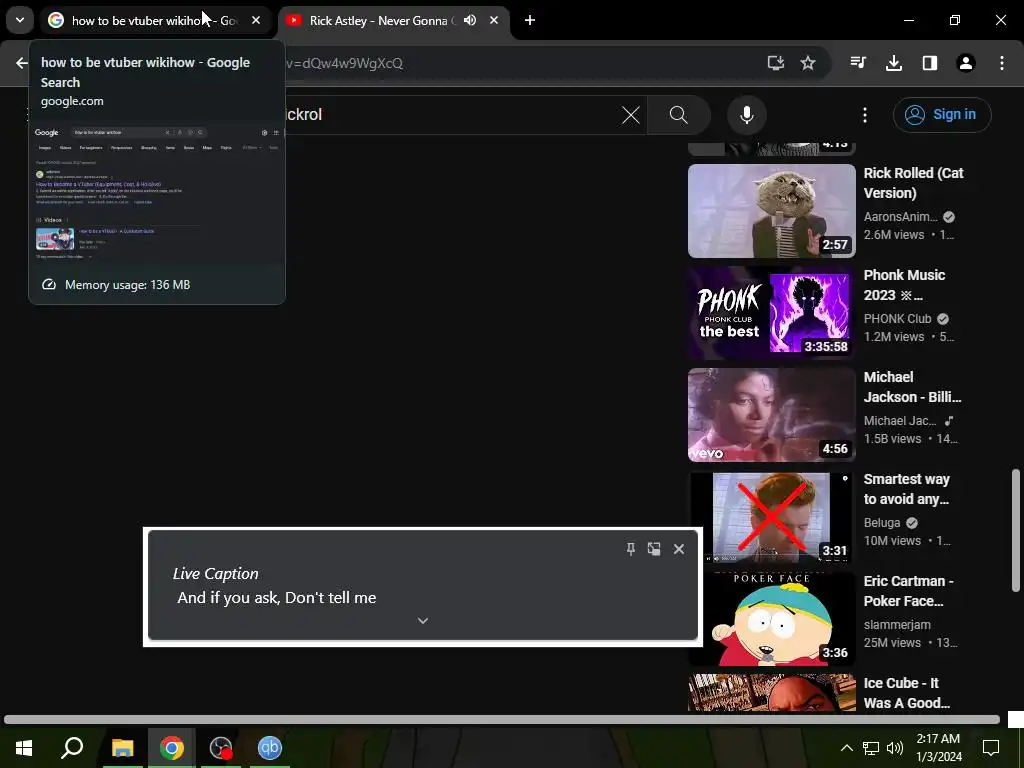Image resolution: width=1024 pixels, height=768 pixels.
Task: Click the horizontal page scrollbar
Action: tap(502, 720)
